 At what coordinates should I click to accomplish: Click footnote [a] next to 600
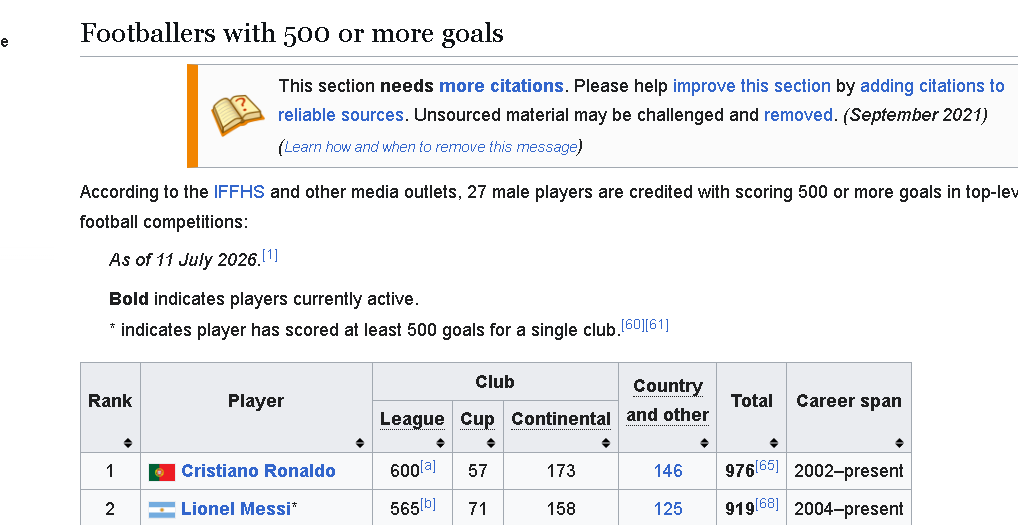pyautogui.click(x=428, y=465)
